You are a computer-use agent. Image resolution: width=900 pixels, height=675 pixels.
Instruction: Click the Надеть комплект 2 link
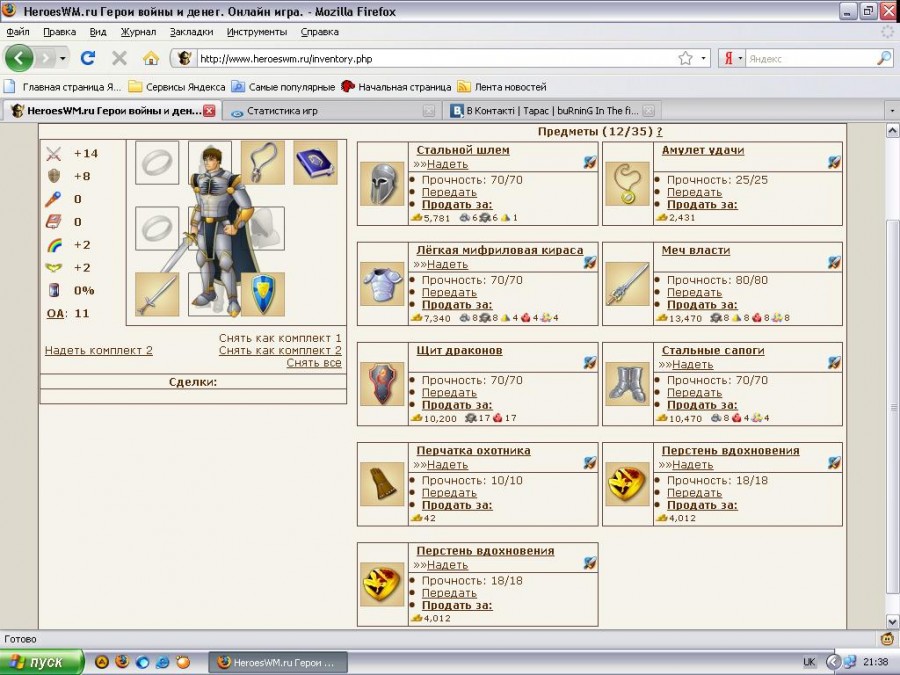(99, 351)
